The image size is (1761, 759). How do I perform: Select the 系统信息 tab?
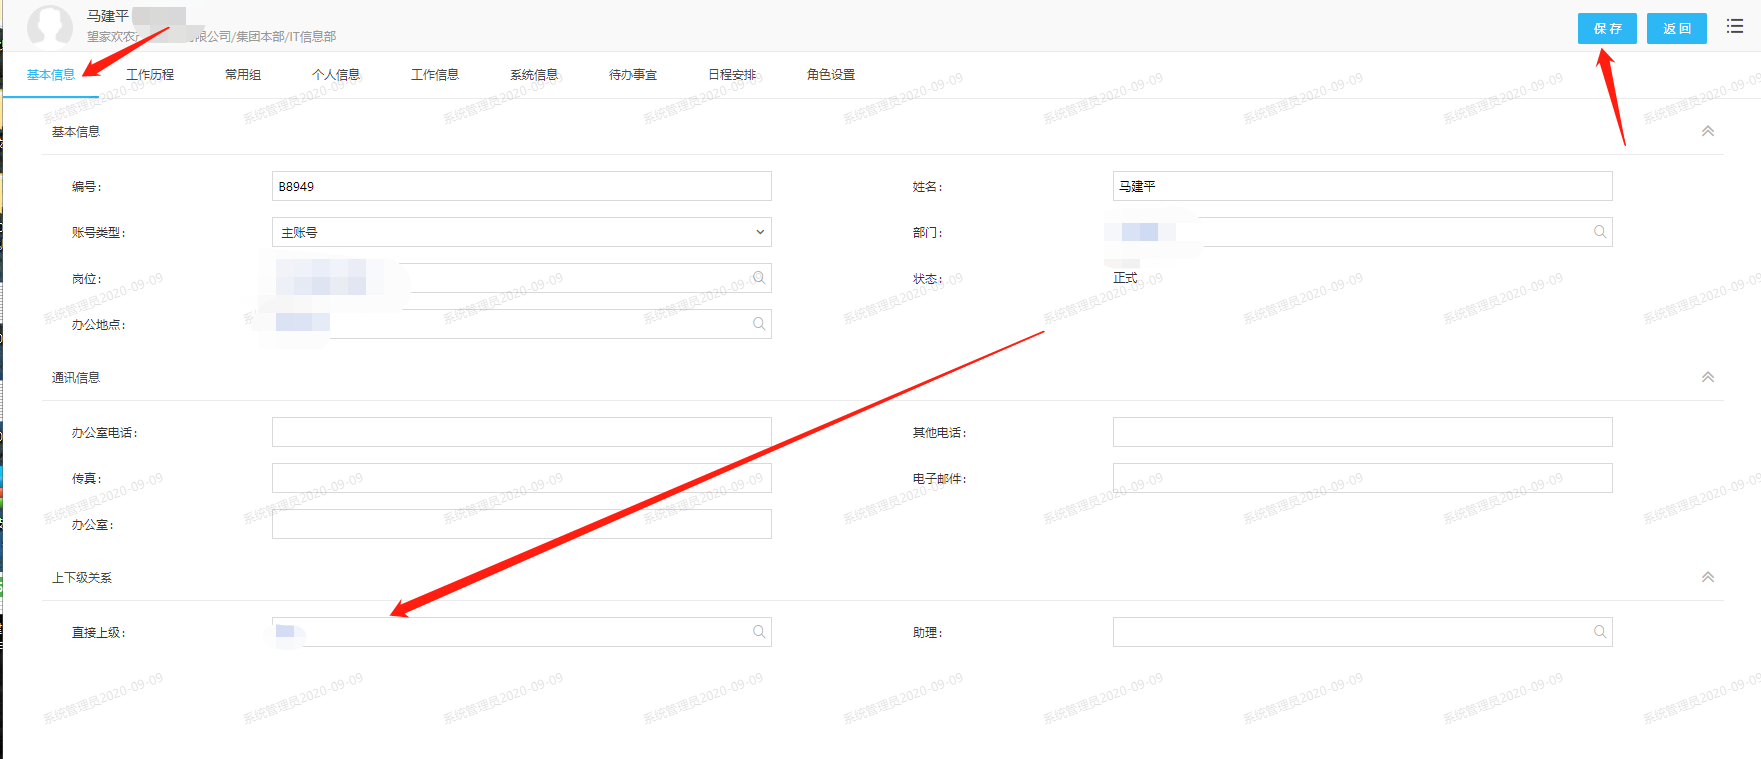tap(534, 75)
